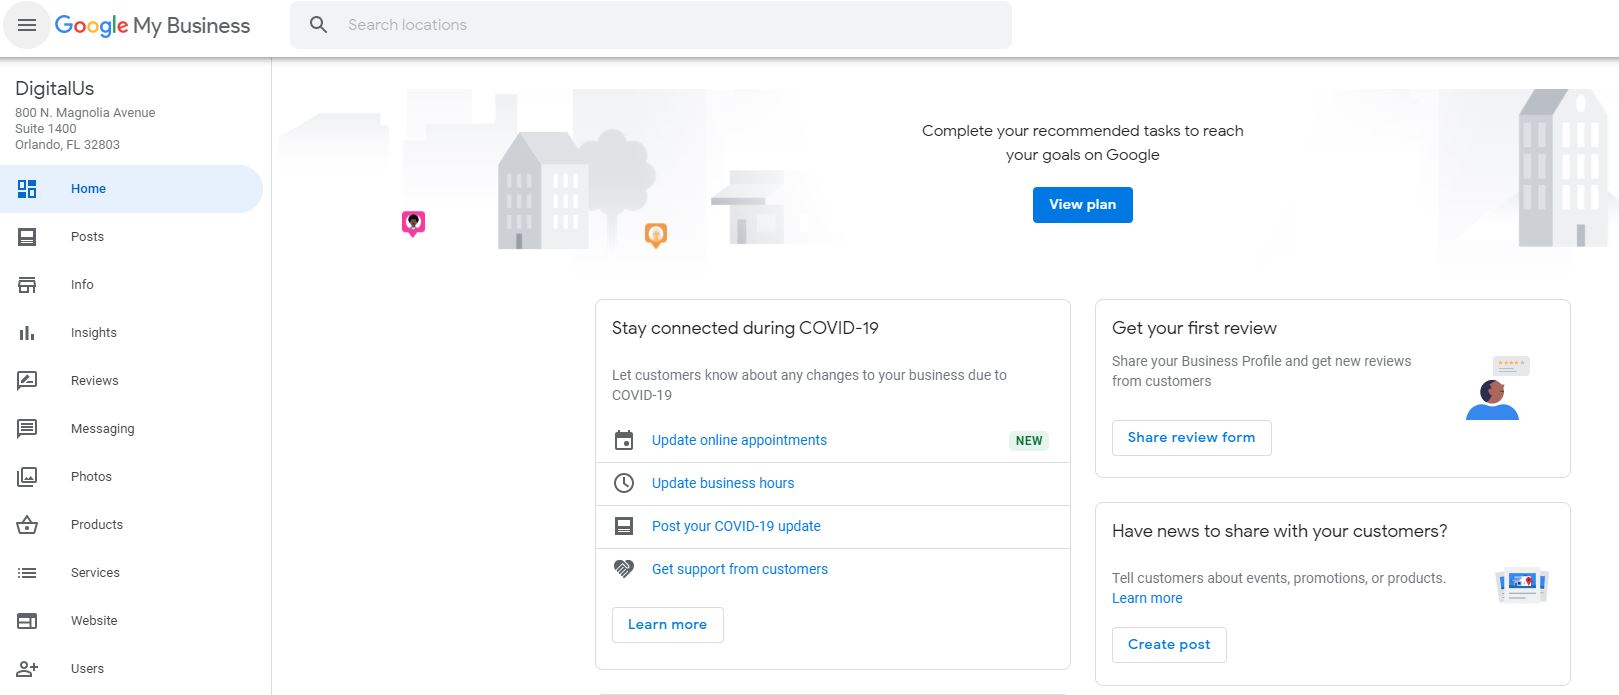Click the Get your first review heading

(x=1194, y=328)
